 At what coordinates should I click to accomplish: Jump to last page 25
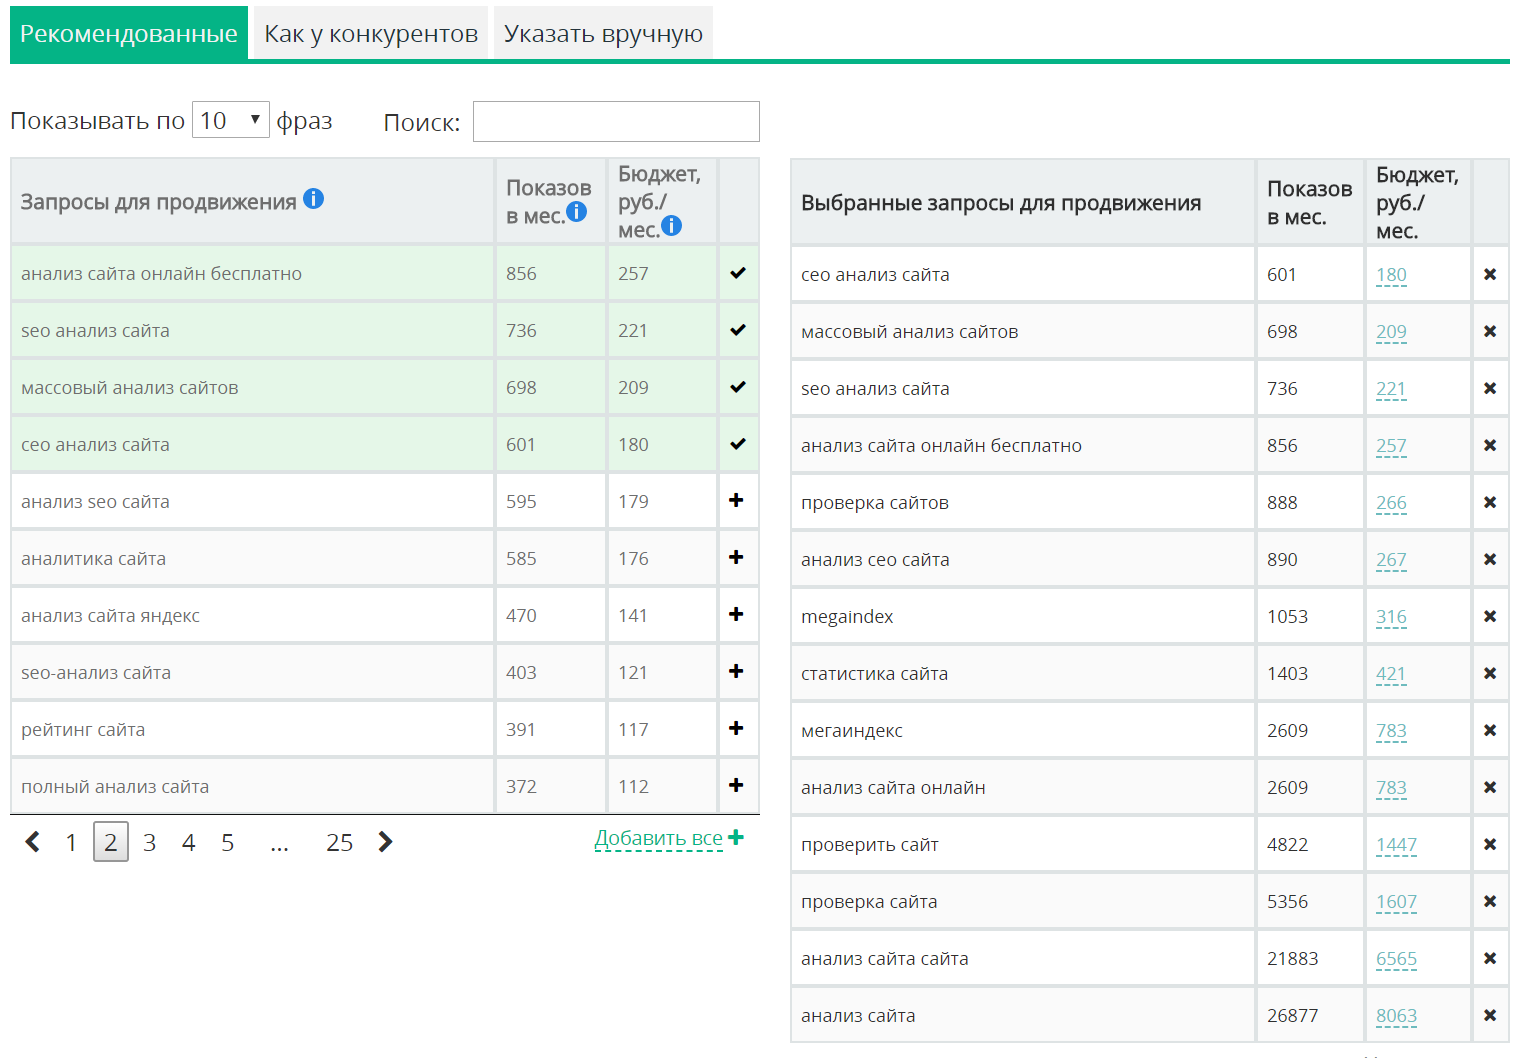click(339, 842)
